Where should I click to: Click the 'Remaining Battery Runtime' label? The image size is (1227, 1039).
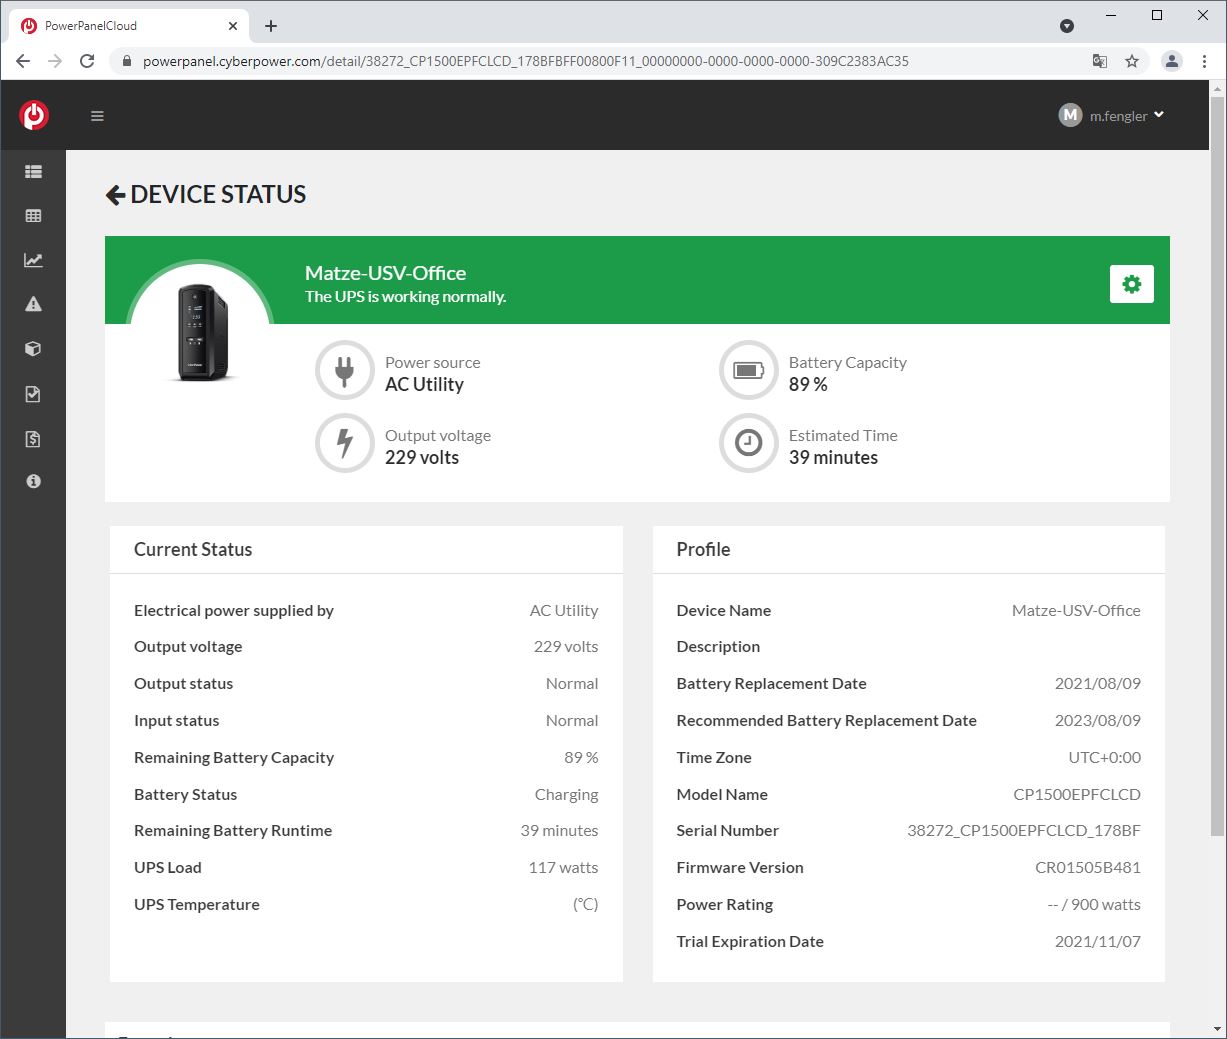233,831
